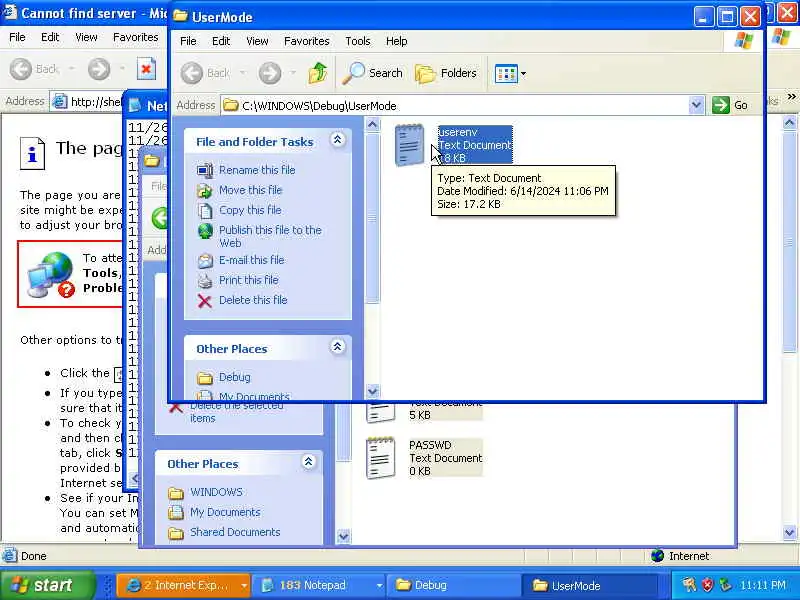Viewport: 800px width, 600px height.
Task: Click the Internet Explorer address field
Action: click(x=87, y=102)
